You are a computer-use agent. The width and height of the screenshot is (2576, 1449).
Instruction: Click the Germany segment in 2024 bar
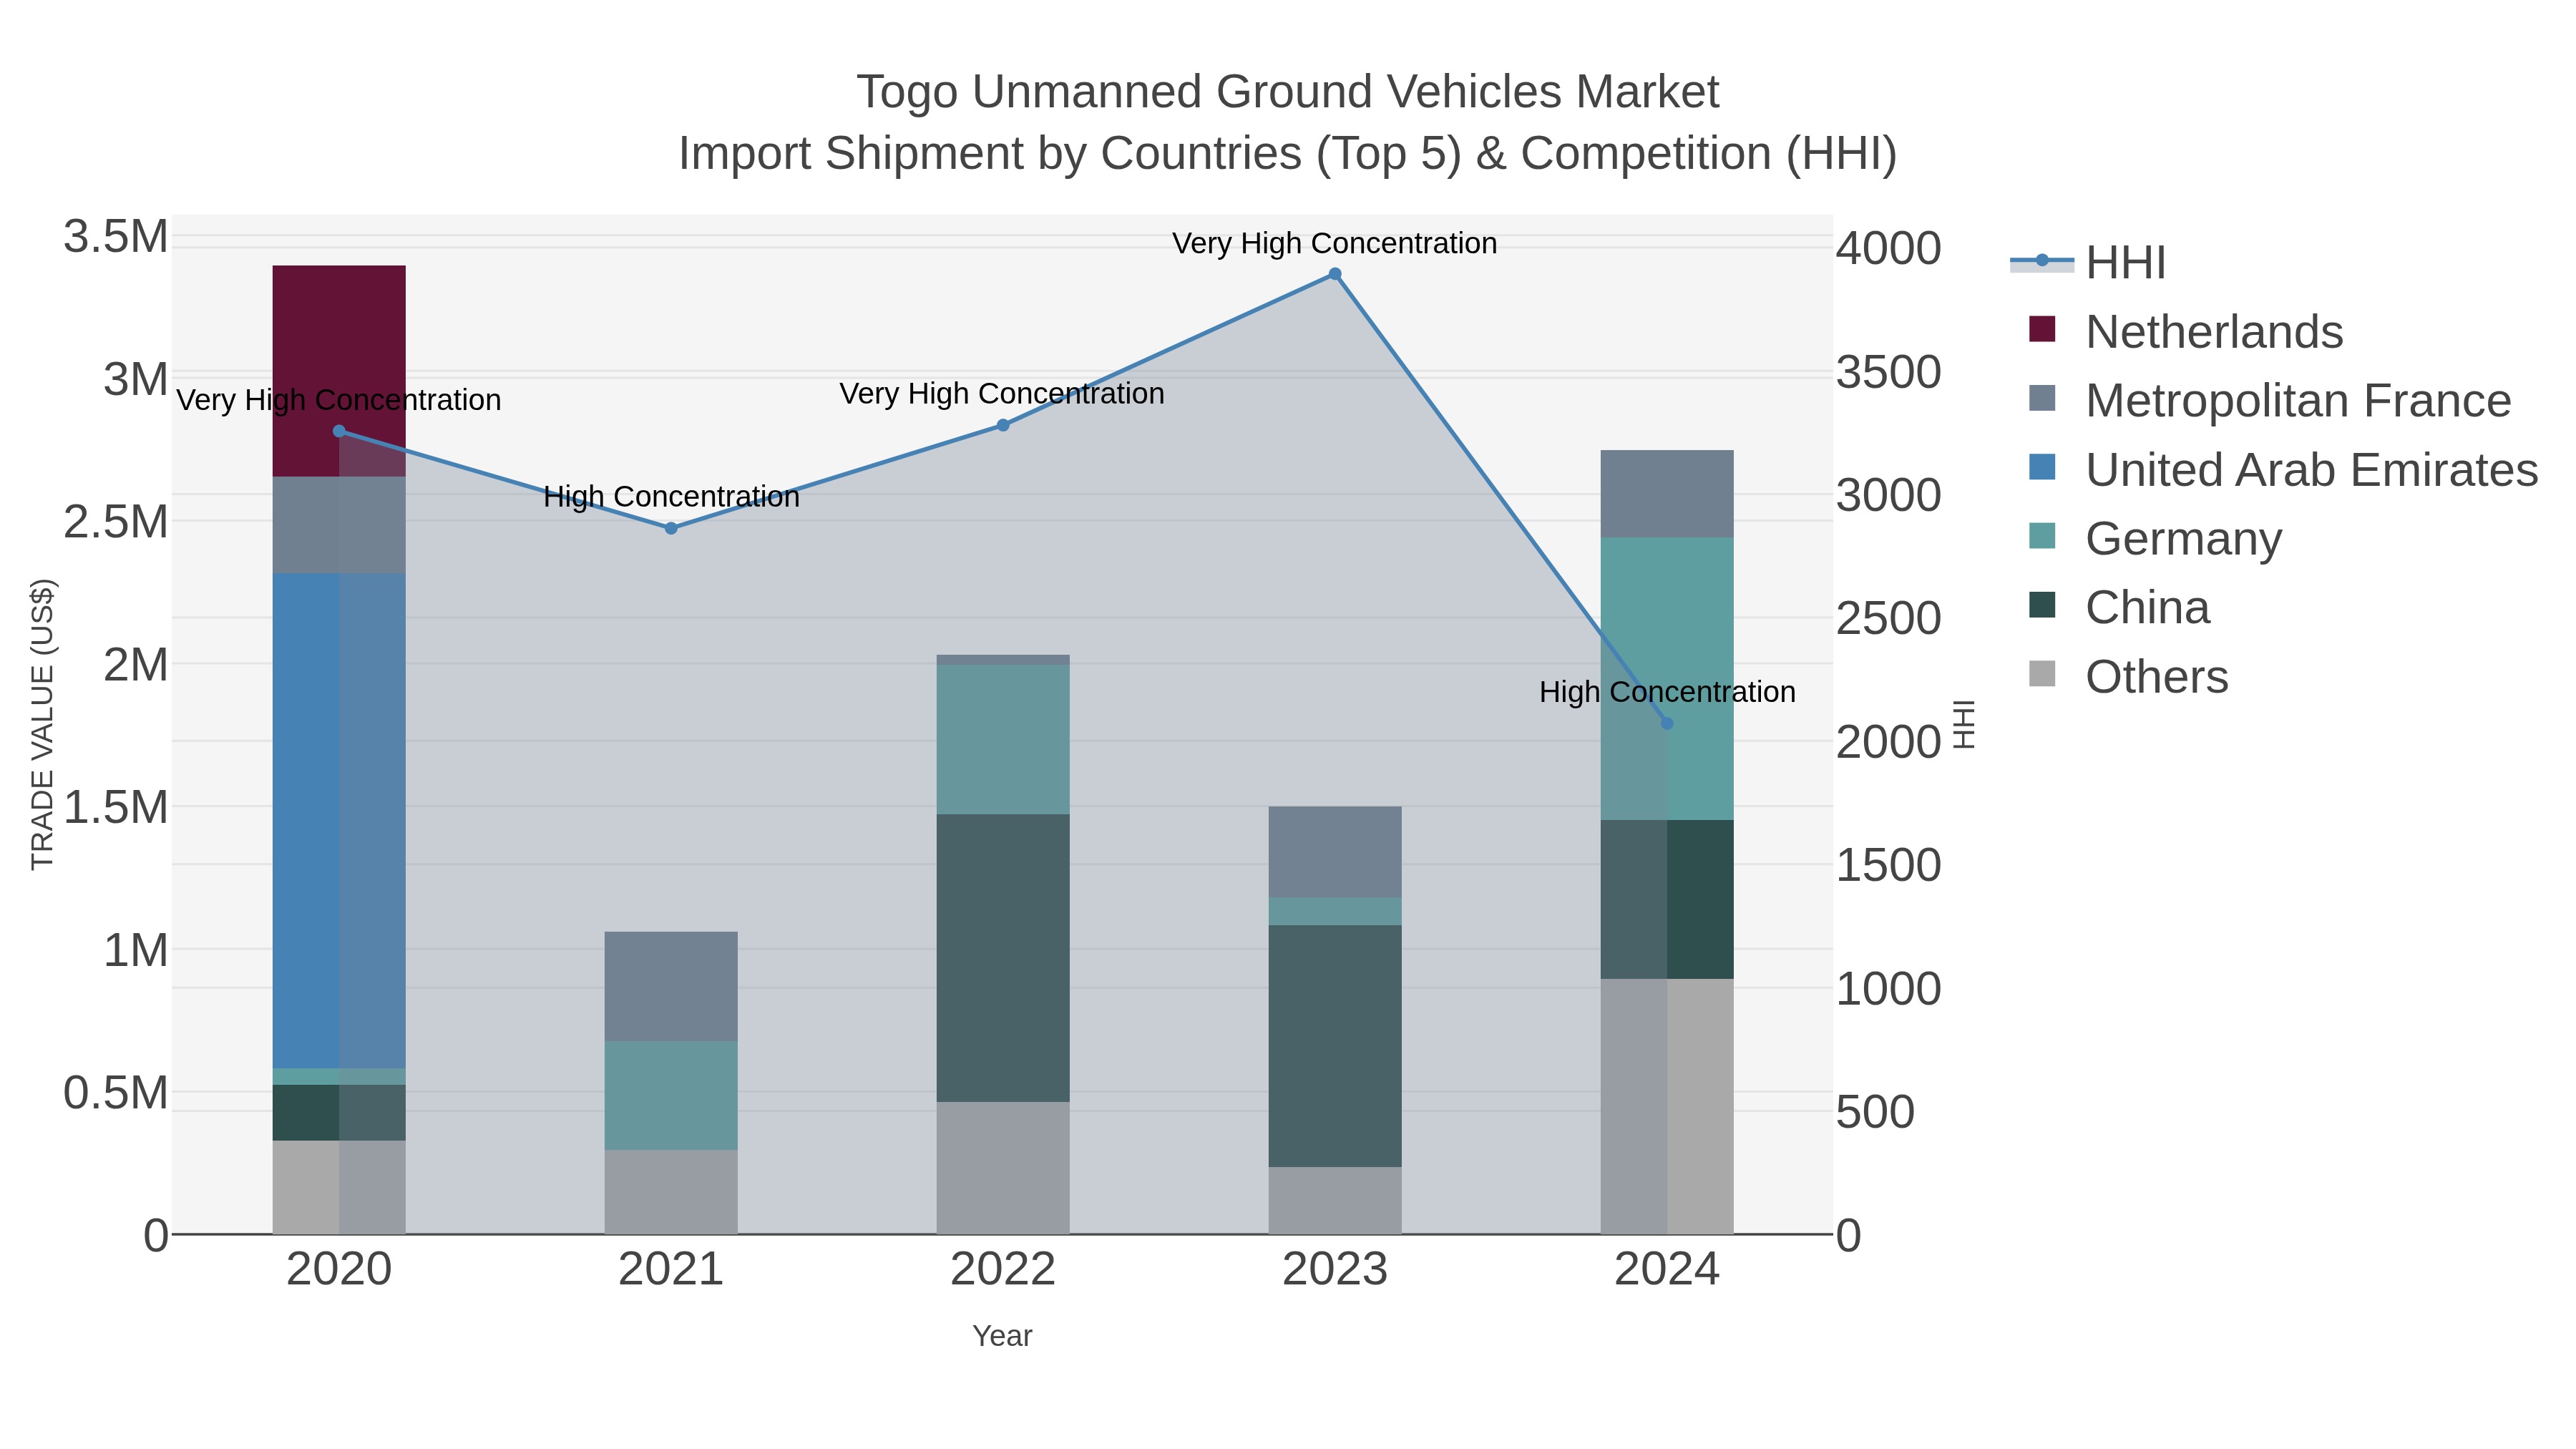[1667, 679]
